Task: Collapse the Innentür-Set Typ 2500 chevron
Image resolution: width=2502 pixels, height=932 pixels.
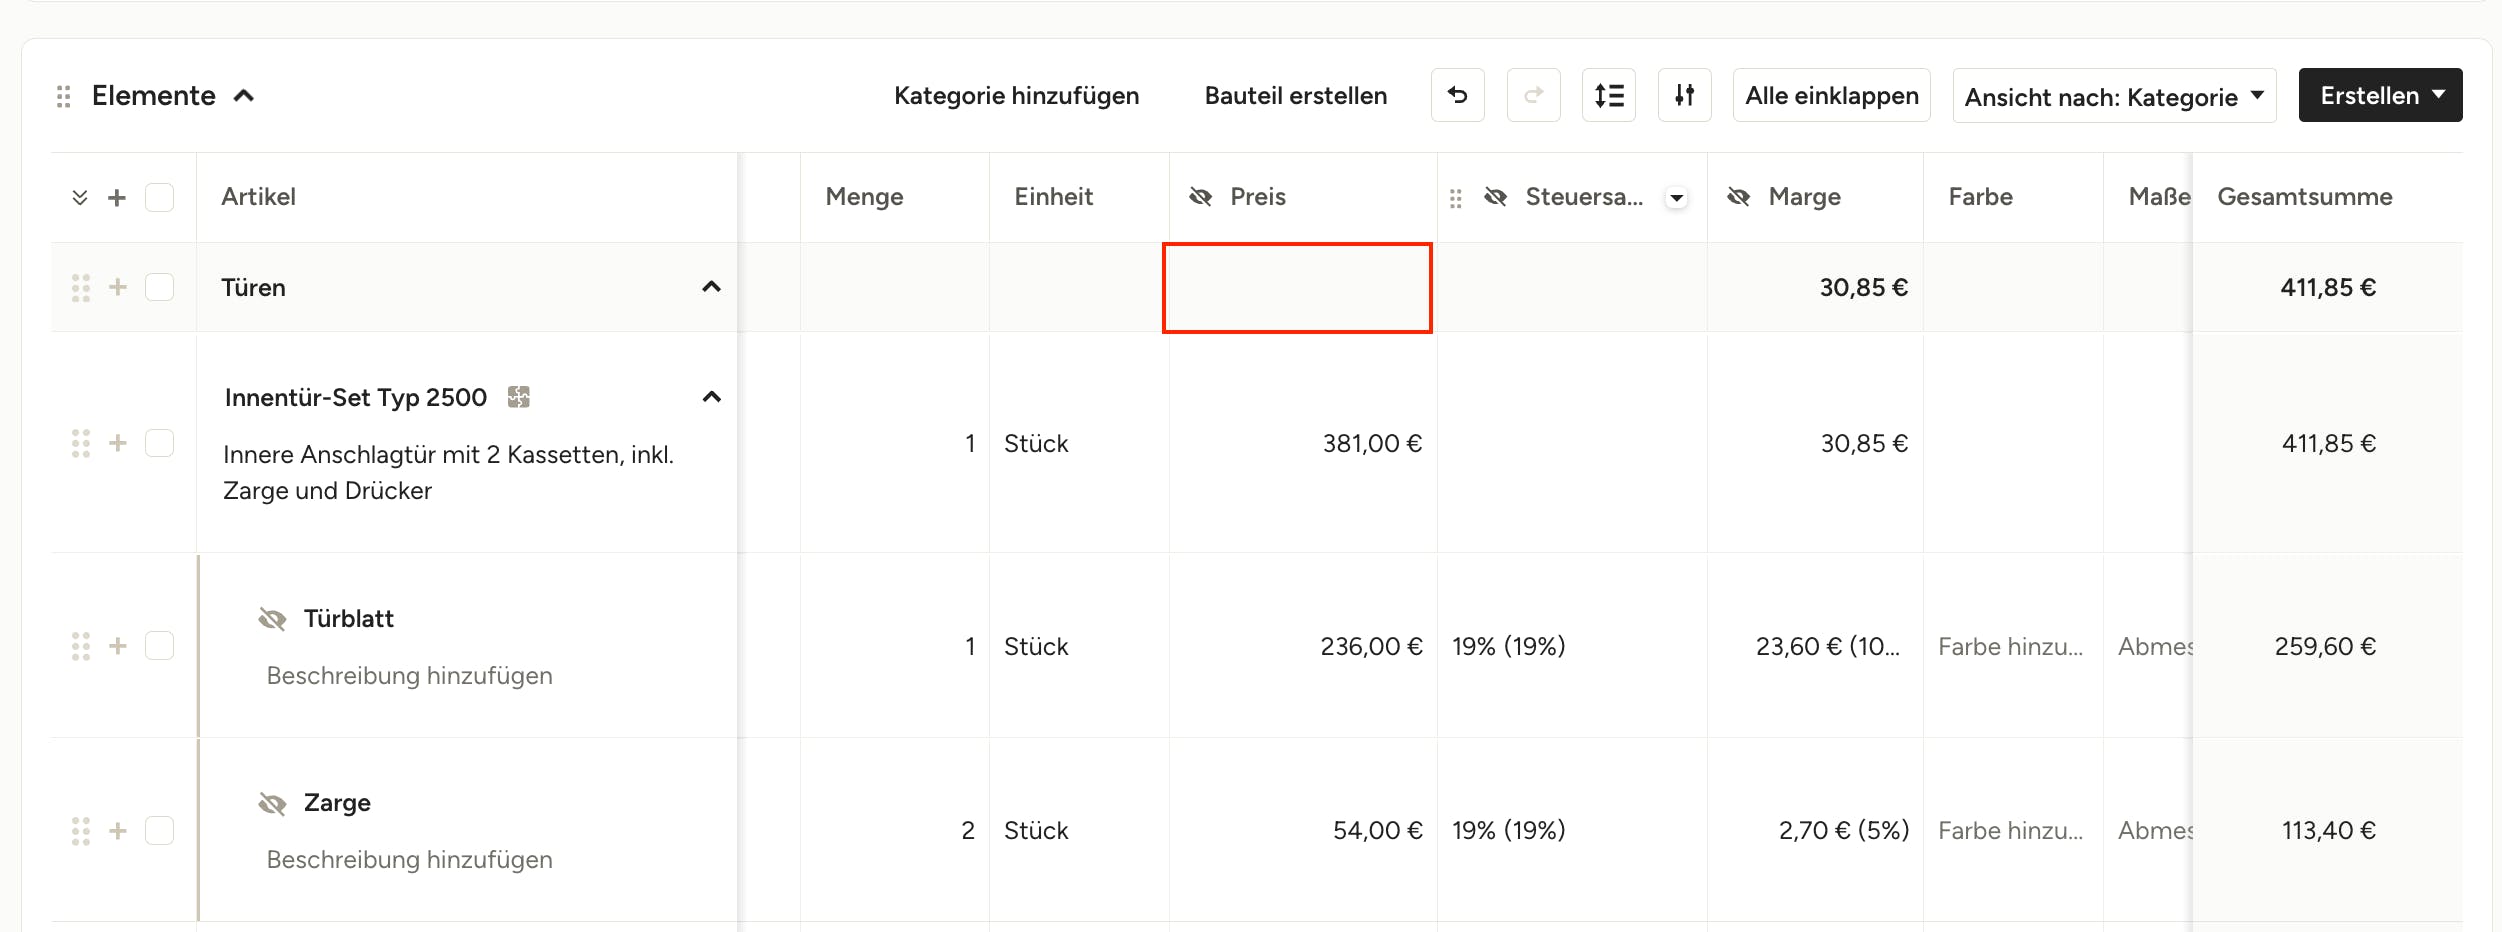Action: [711, 397]
